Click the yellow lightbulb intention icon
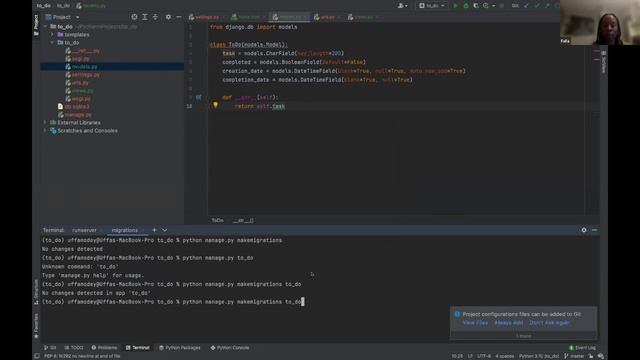Viewport: 640px width, 360px height. (x=216, y=105)
